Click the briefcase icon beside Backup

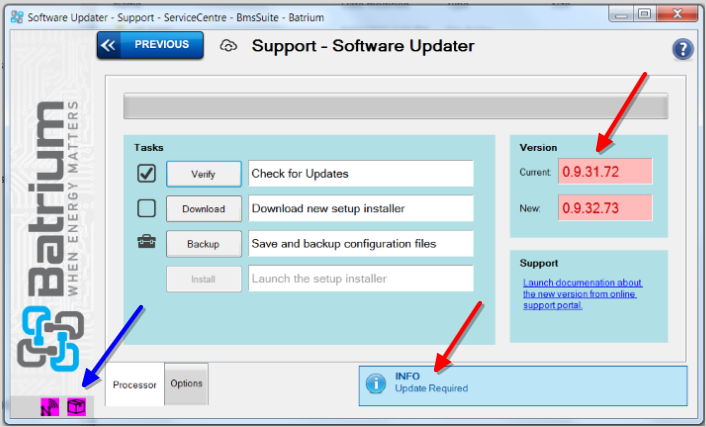146,242
